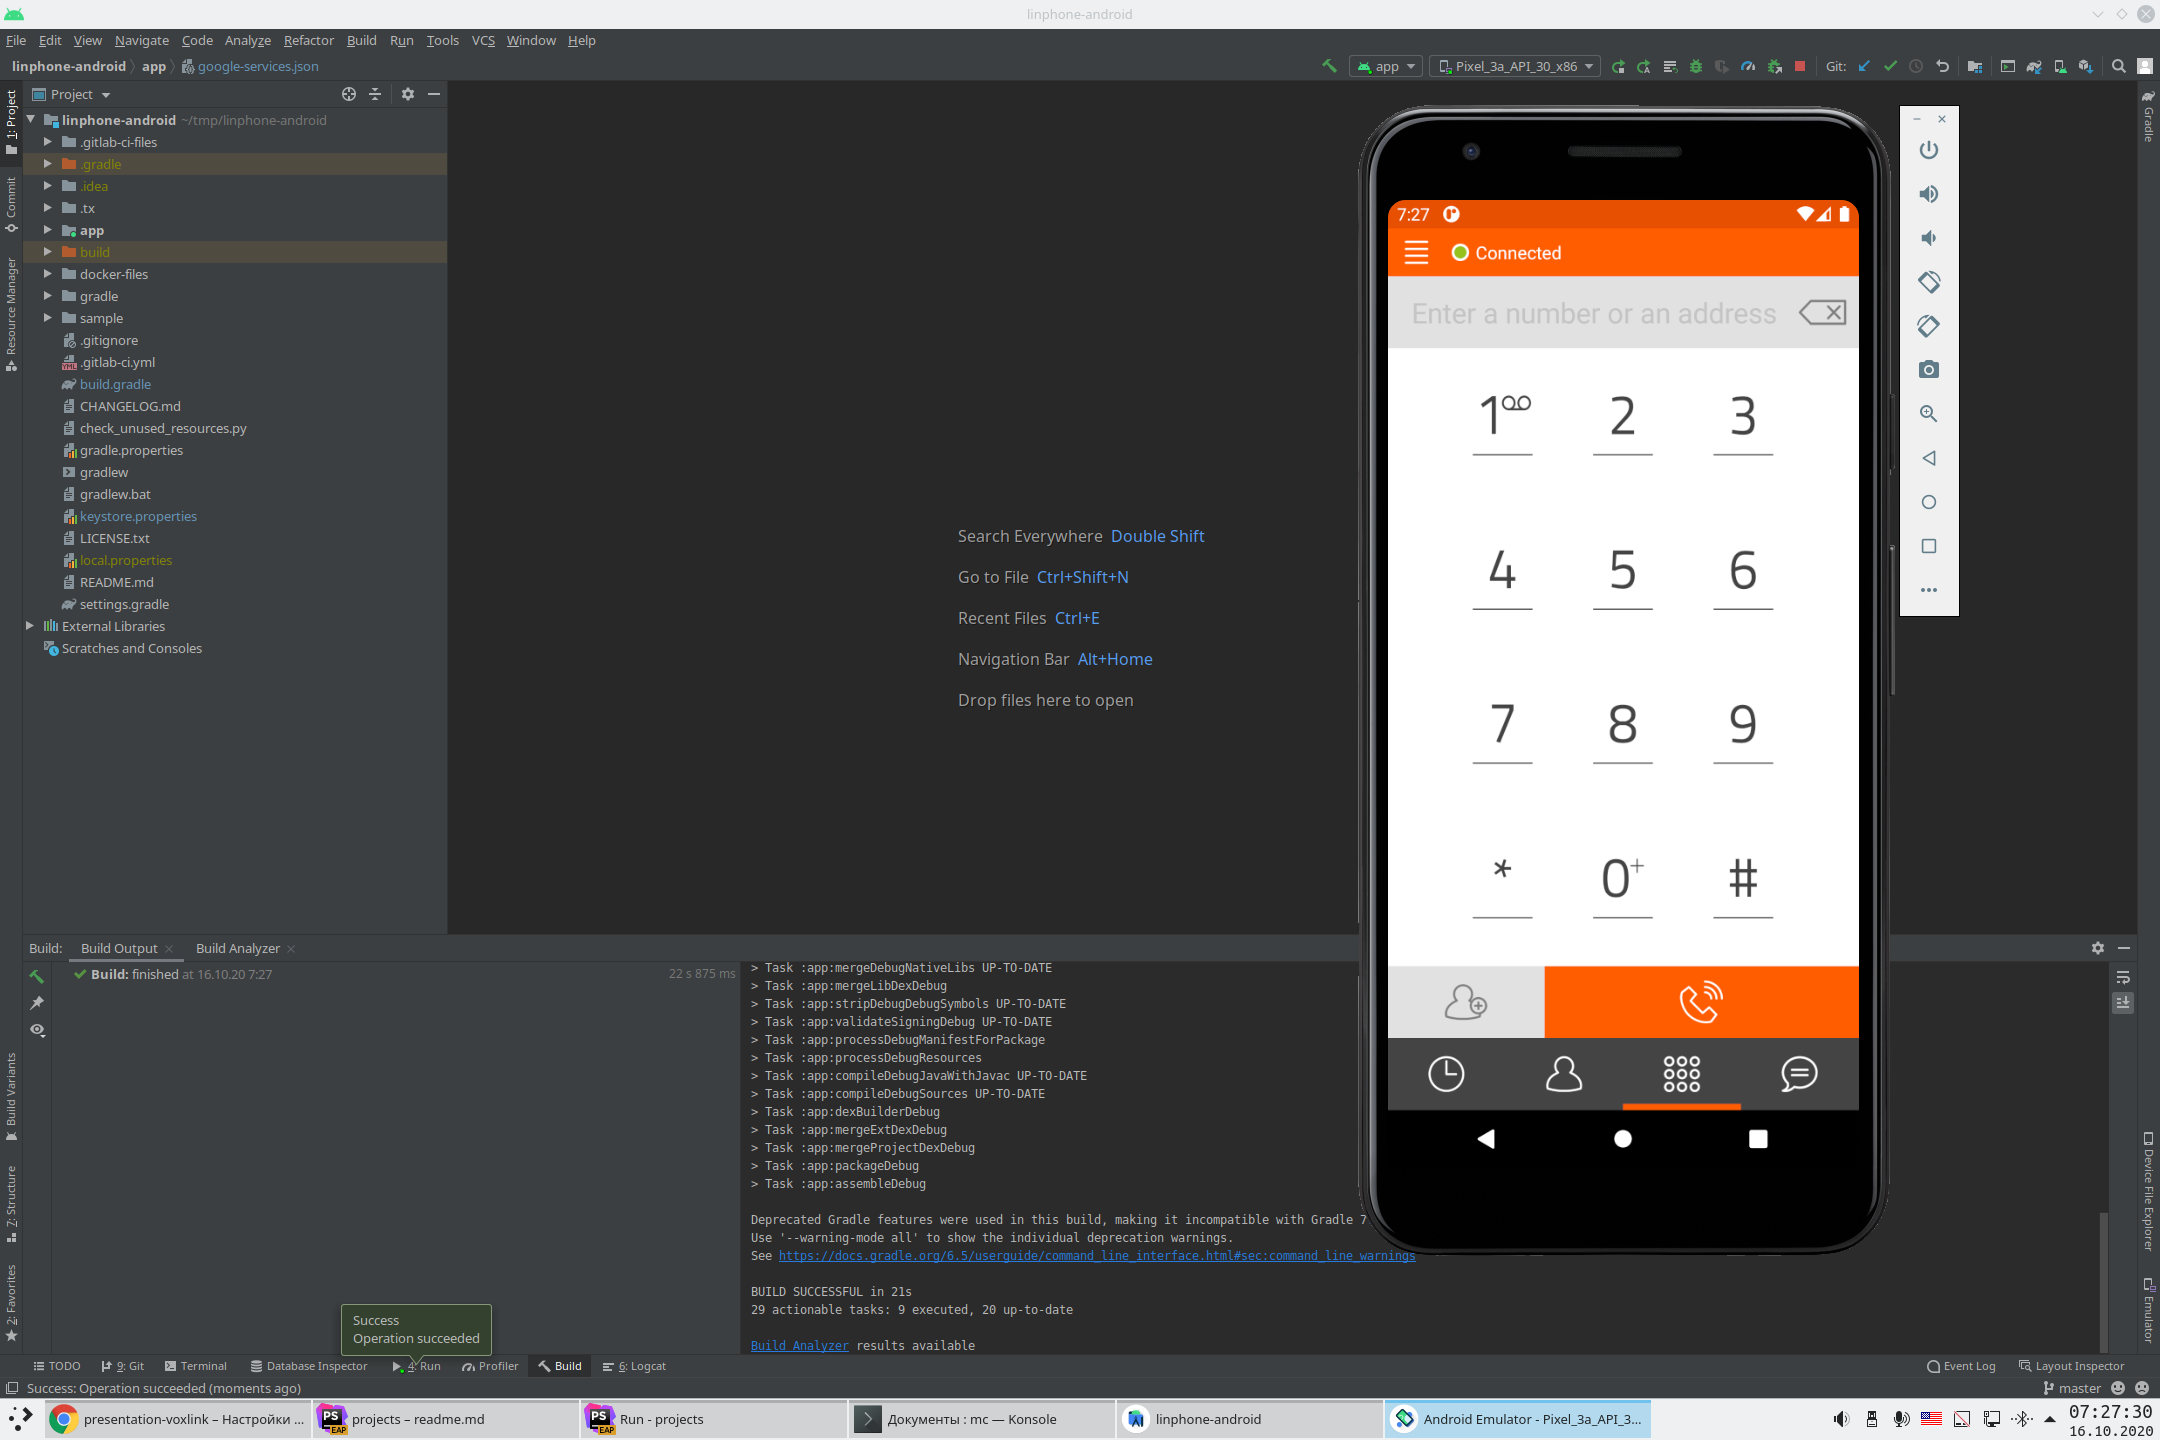Rotate emulator left
Viewport: 2160px width, 1440px height.
pyautogui.click(x=1929, y=282)
